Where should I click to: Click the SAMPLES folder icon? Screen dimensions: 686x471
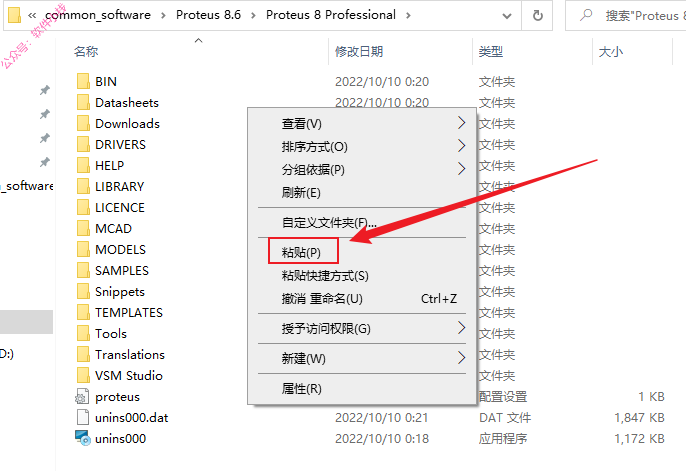point(83,270)
